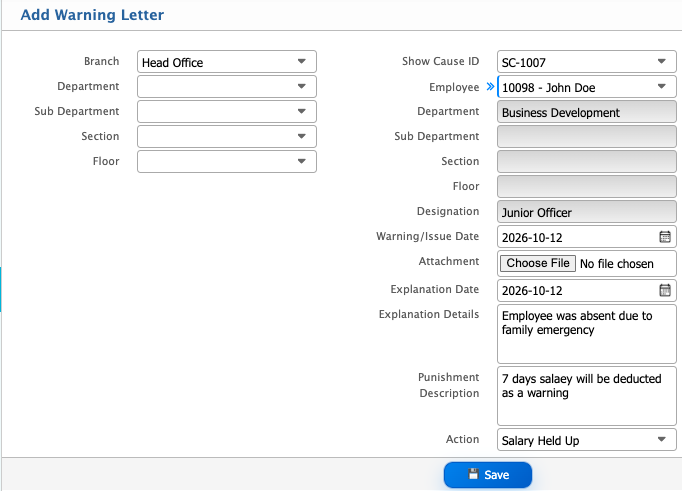The width and height of the screenshot is (682, 491).
Task: Click the Warning/Issue Date label
Action: [x=427, y=236]
